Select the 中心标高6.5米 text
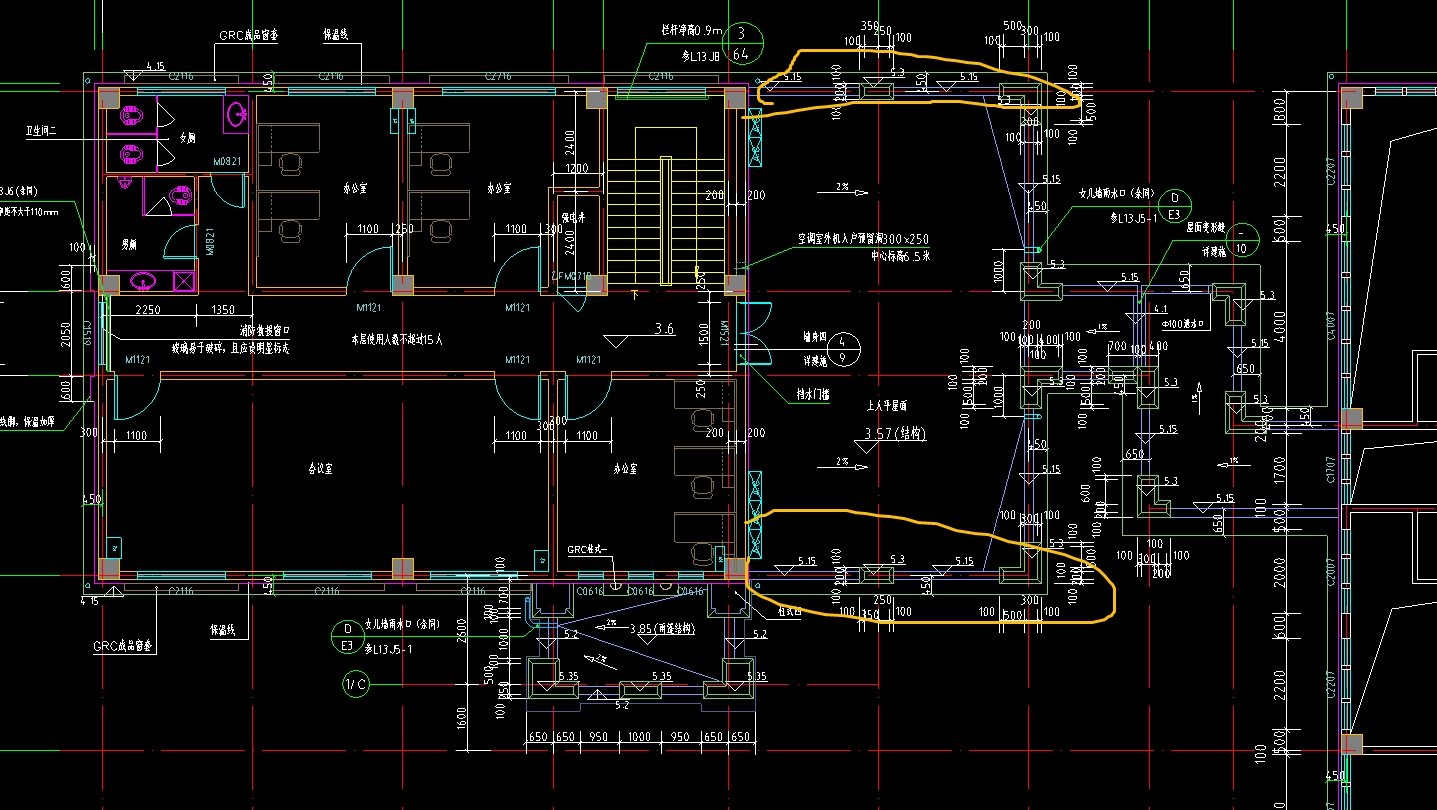This screenshot has height=810, width=1437. point(900,256)
